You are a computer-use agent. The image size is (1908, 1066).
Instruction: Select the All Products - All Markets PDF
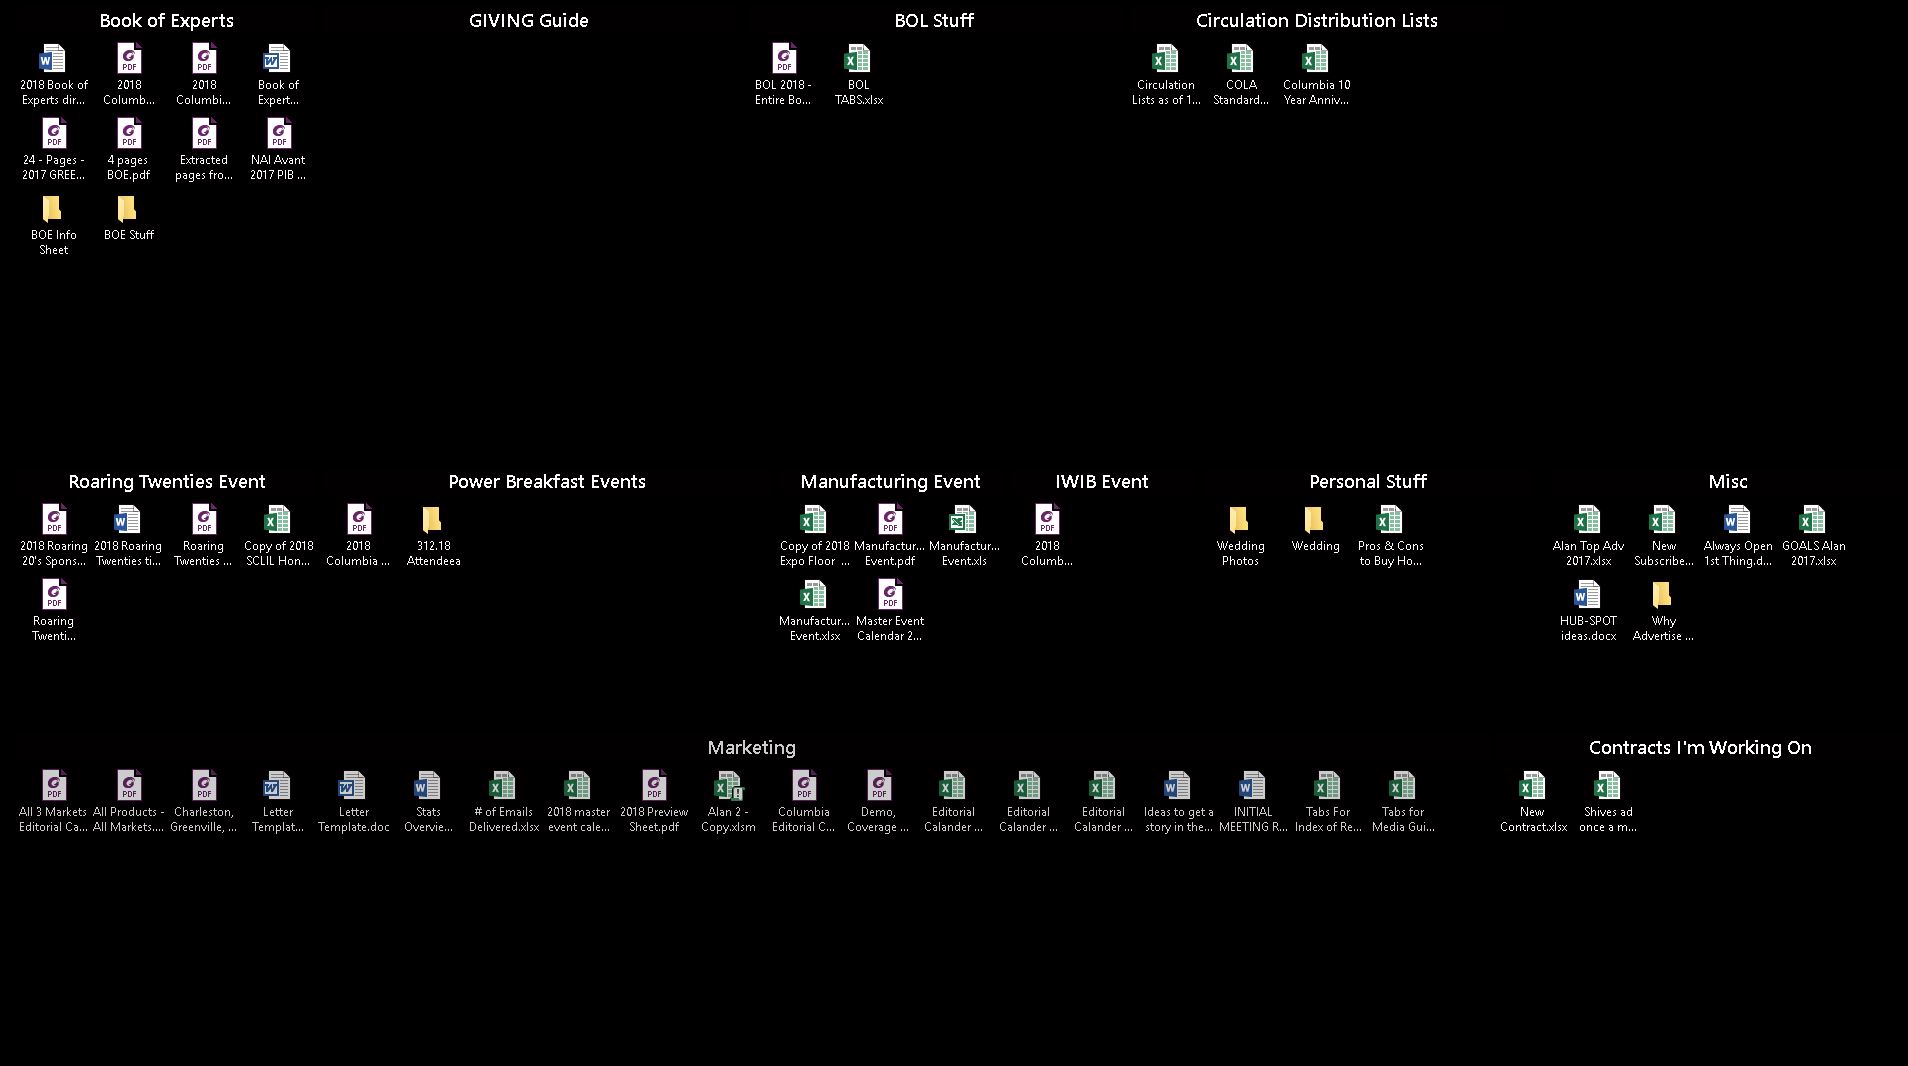(128, 801)
